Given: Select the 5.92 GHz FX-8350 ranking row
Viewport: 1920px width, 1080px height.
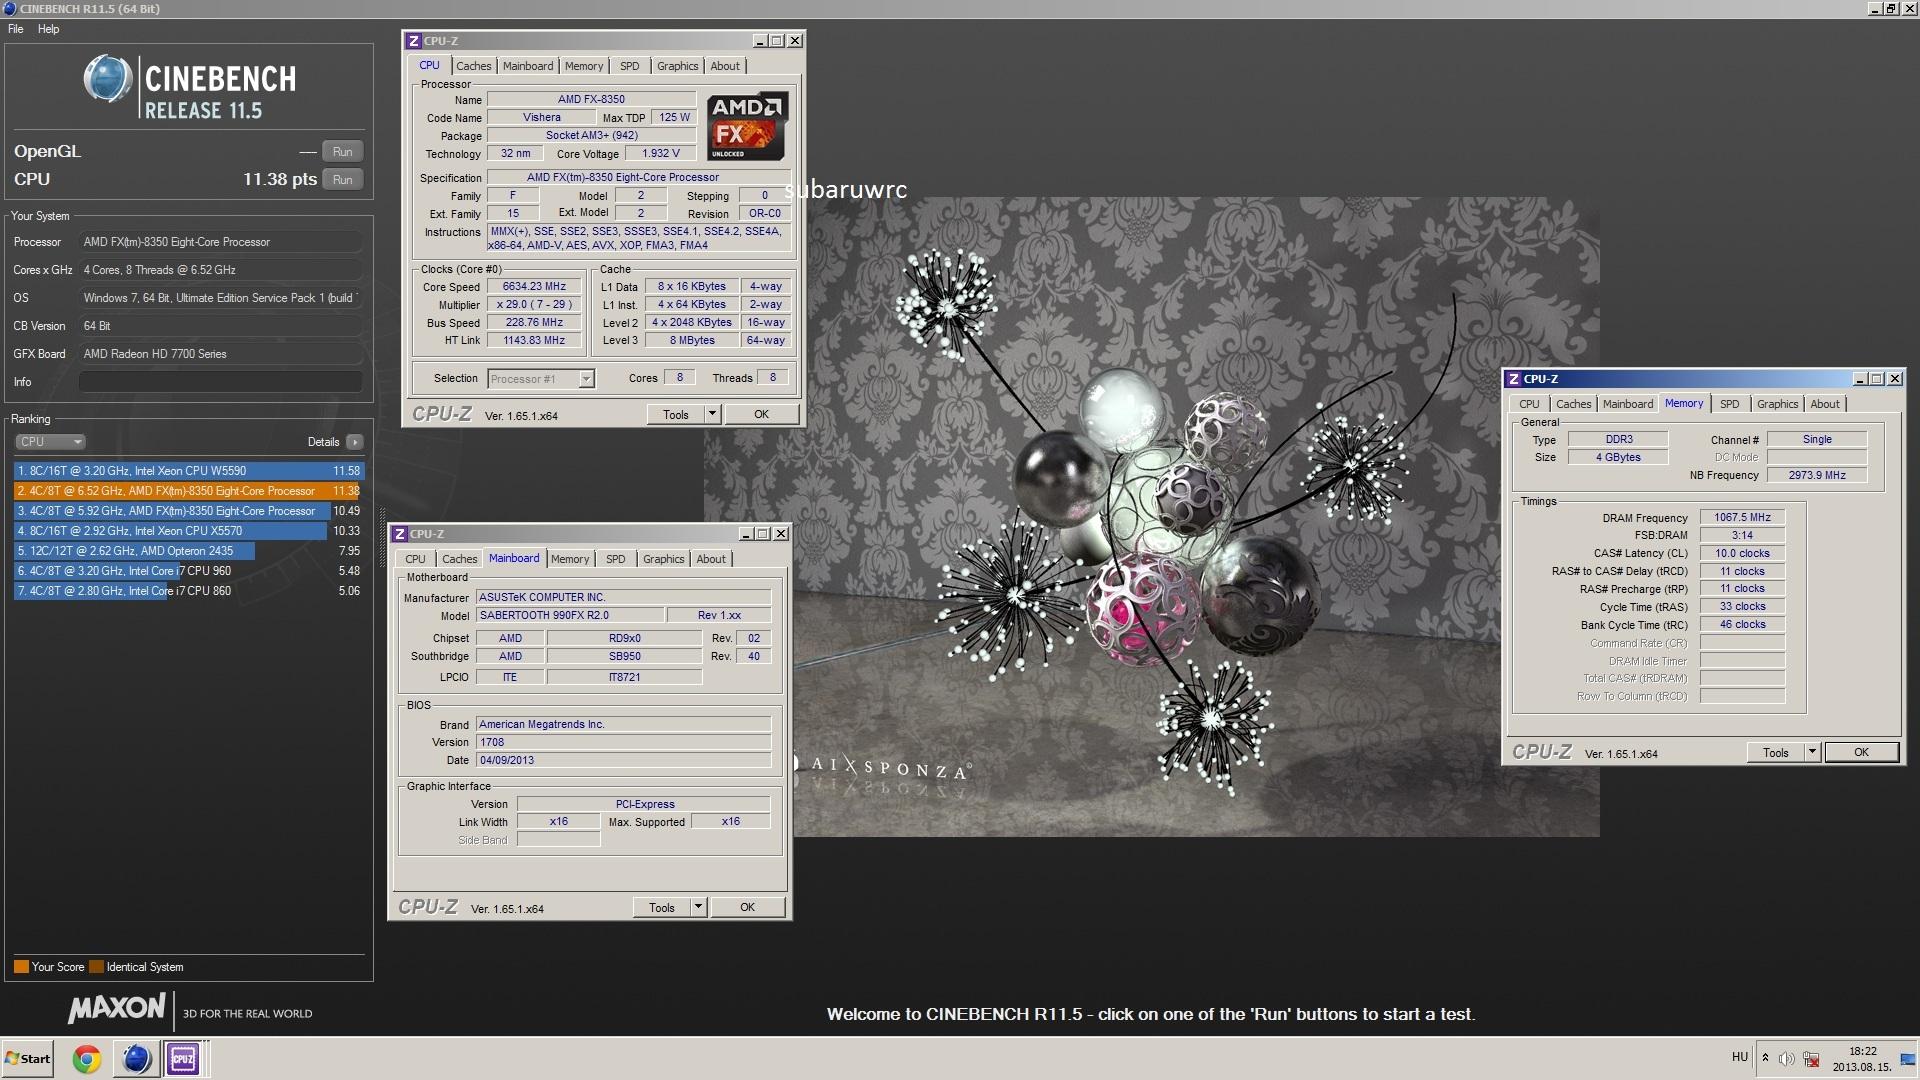Looking at the screenshot, I should pyautogui.click(x=189, y=511).
